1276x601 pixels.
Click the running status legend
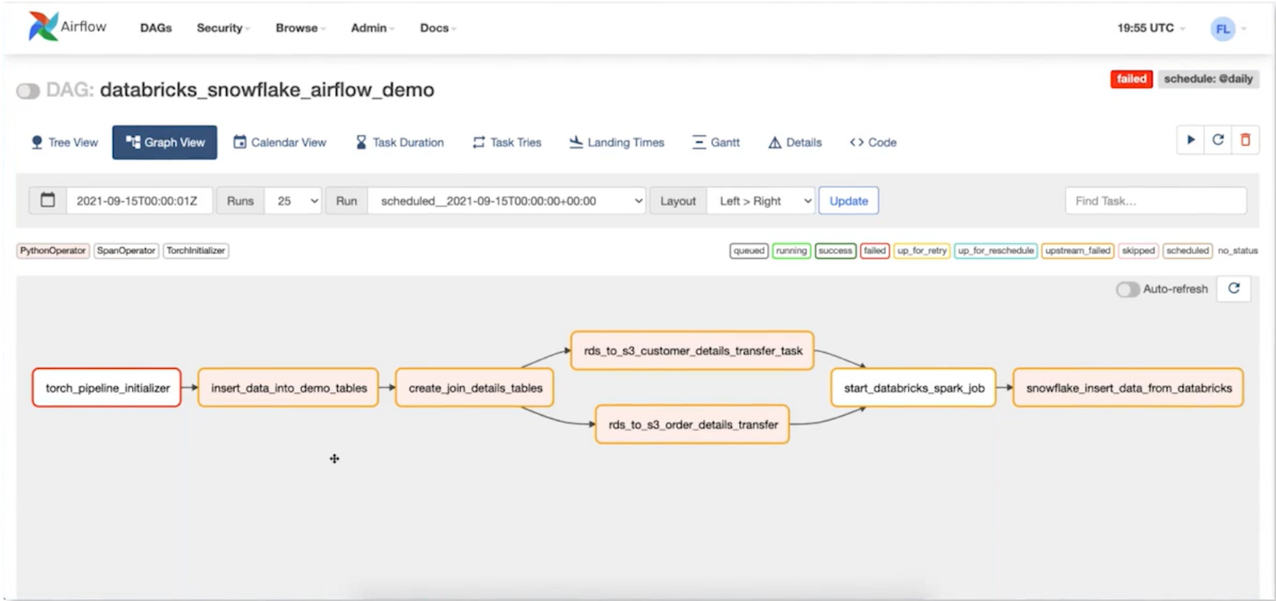click(x=791, y=251)
